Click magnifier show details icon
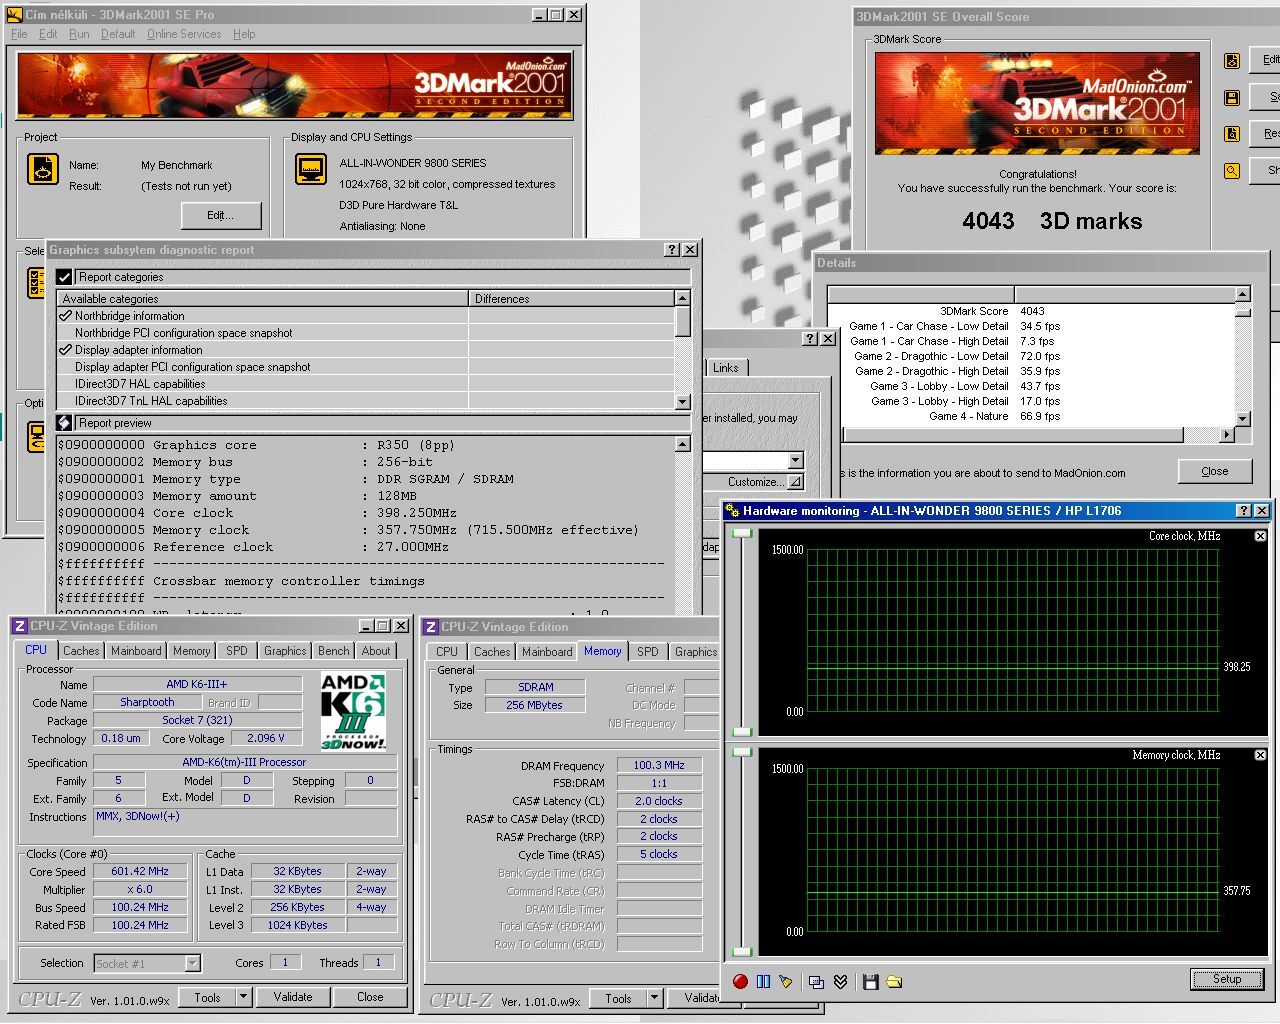The width and height of the screenshot is (1280, 1024). (x=1232, y=171)
